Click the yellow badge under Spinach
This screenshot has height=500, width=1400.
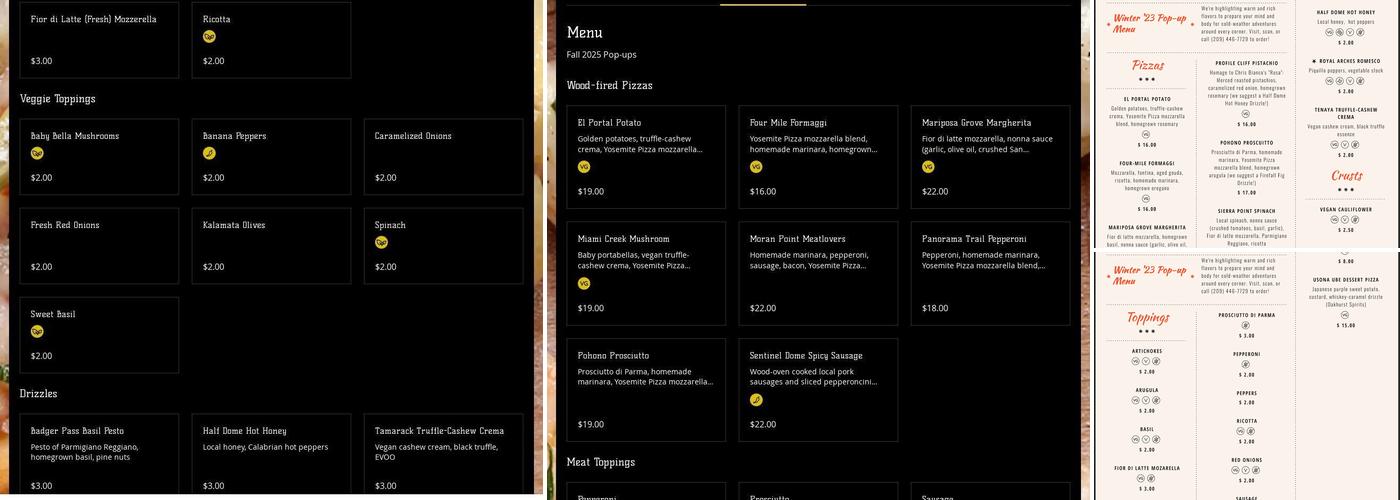[381, 242]
